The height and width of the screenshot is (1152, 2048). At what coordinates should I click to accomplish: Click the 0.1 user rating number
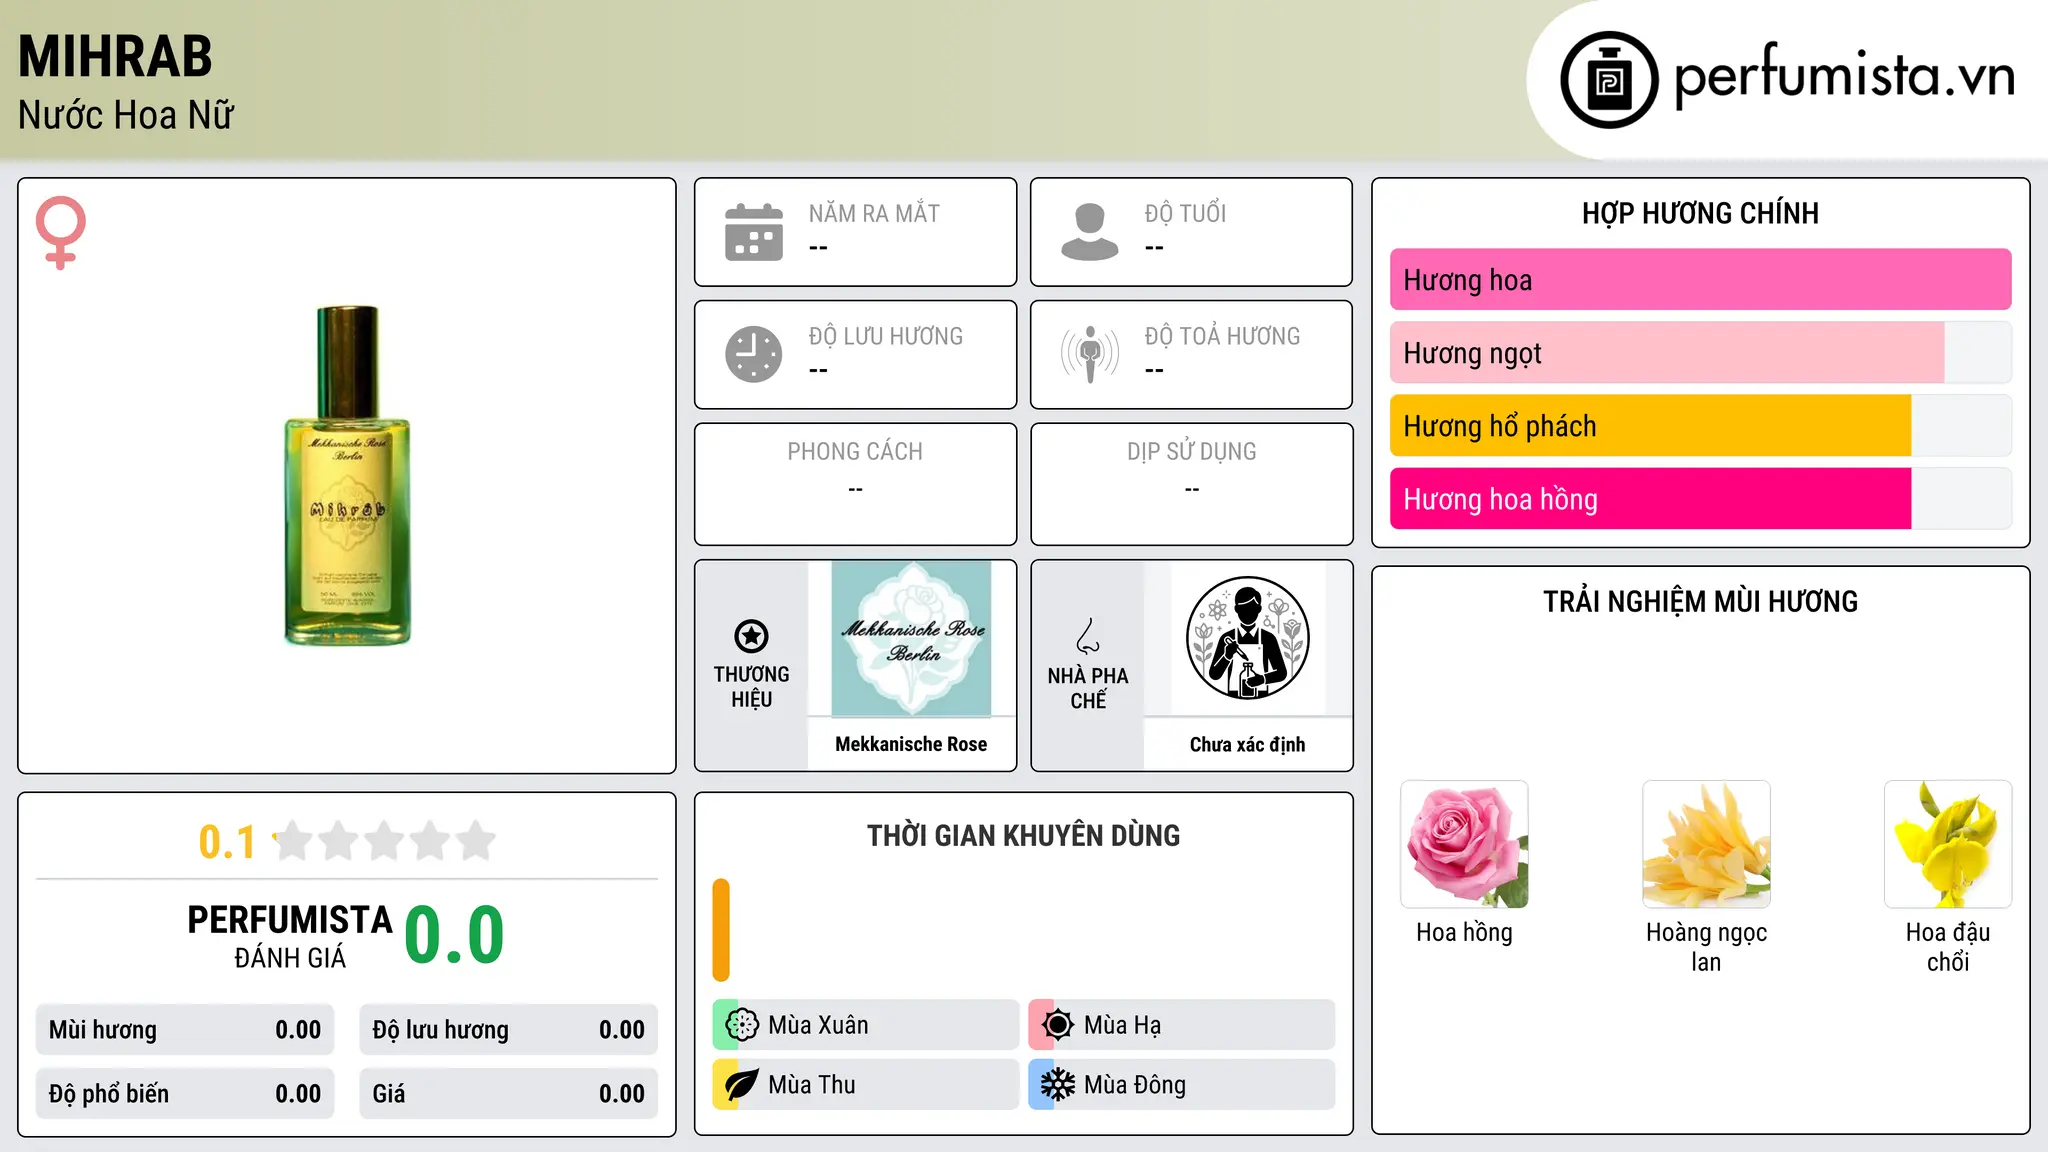(x=227, y=842)
